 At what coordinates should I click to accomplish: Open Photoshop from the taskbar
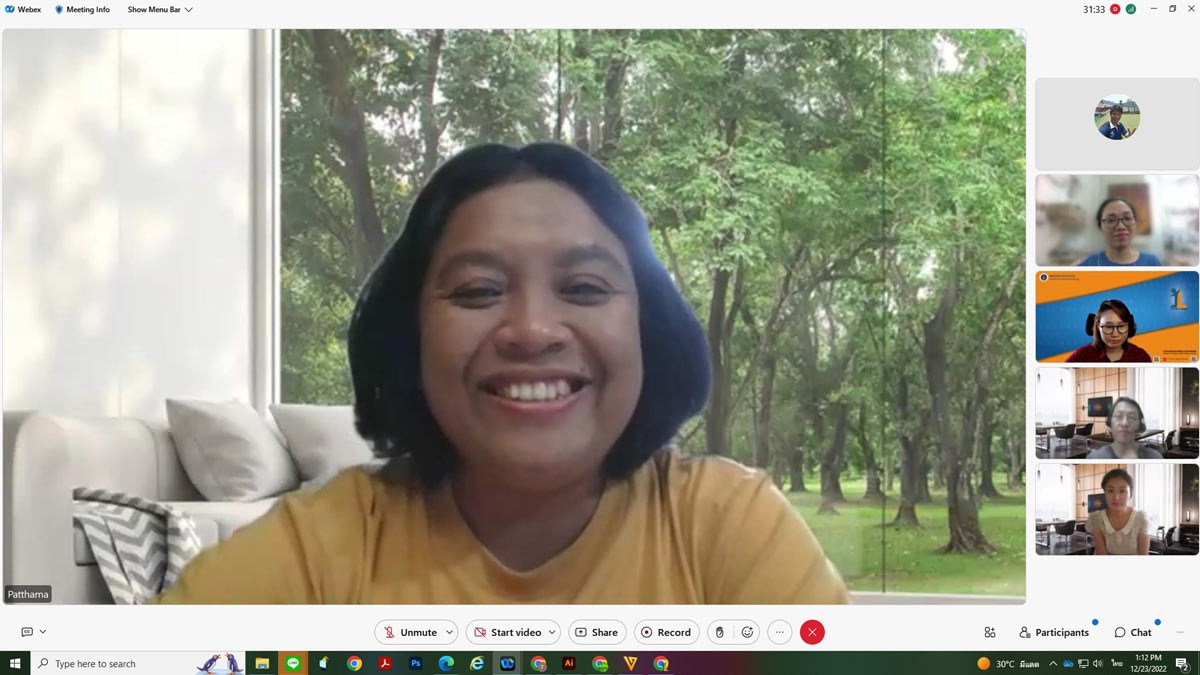(415, 663)
